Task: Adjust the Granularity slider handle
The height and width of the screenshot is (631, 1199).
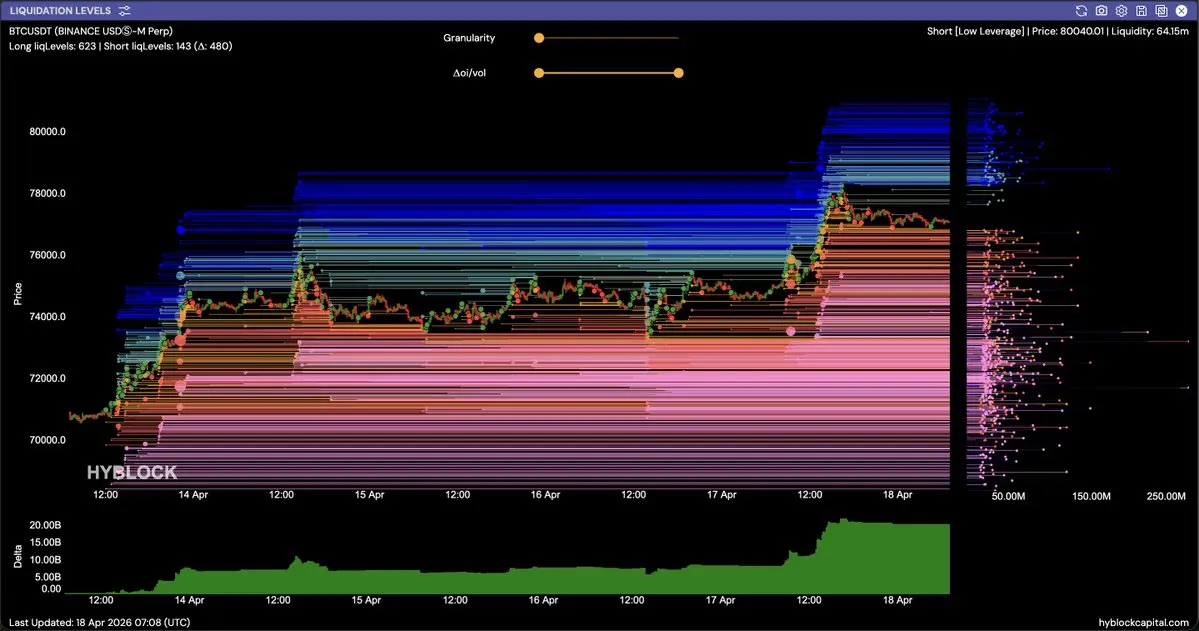Action: coord(539,37)
